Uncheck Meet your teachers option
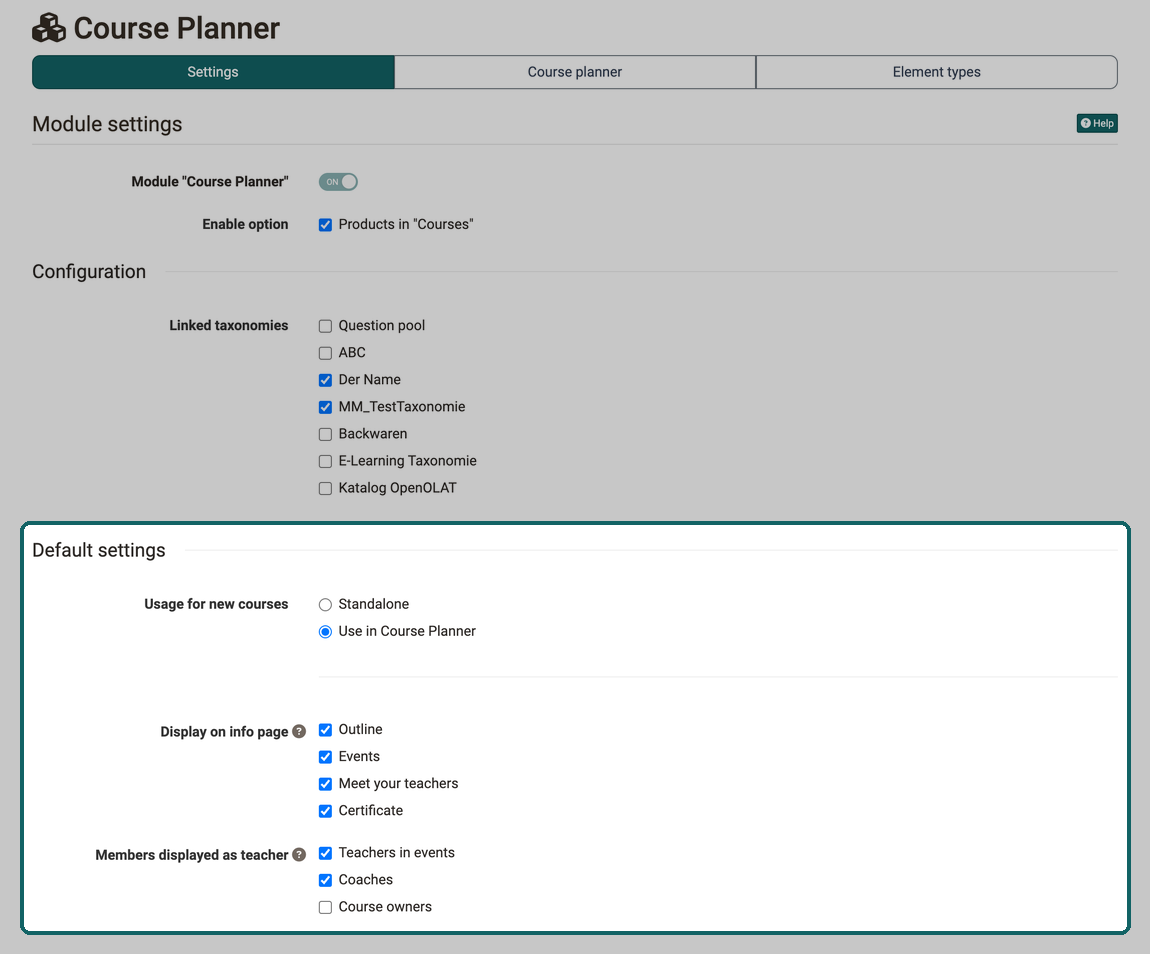This screenshot has height=954, width=1150. coord(326,784)
